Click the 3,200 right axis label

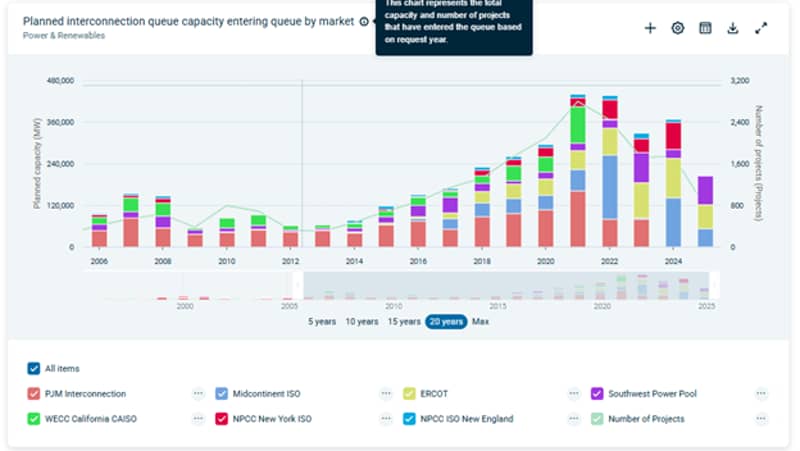coord(740,81)
